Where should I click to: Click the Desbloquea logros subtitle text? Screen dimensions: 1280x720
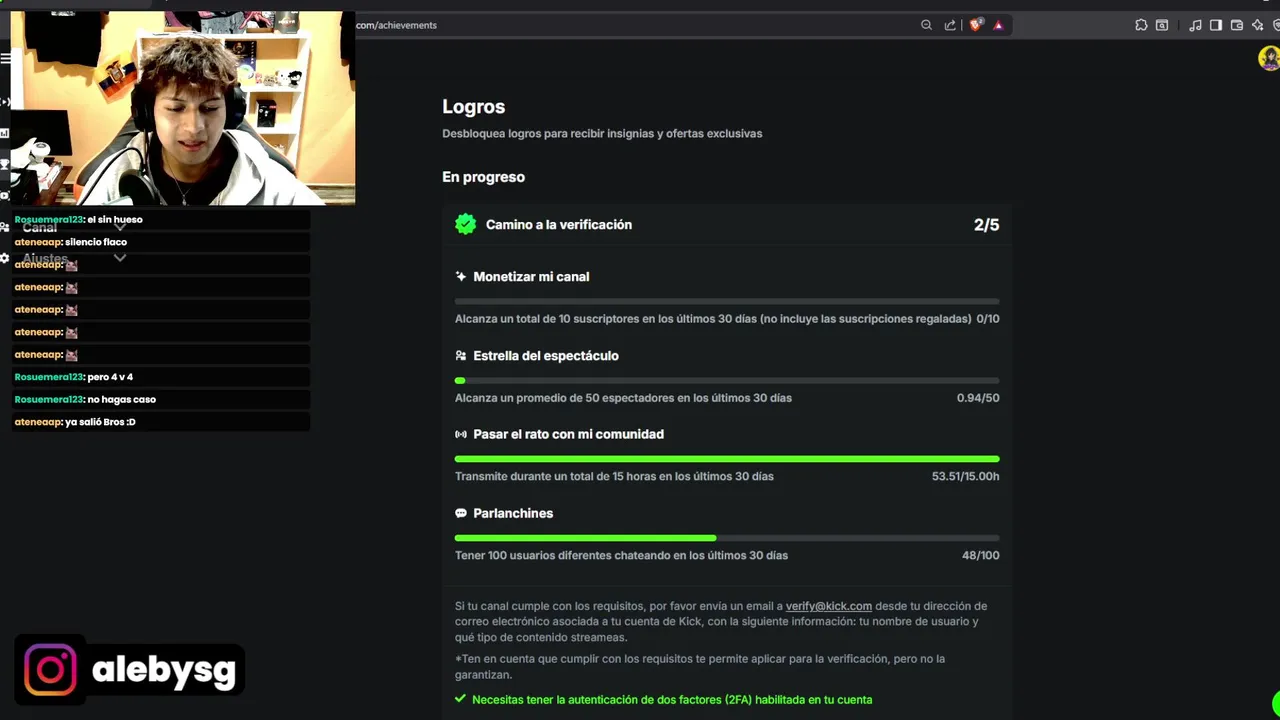tap(602, 134)
